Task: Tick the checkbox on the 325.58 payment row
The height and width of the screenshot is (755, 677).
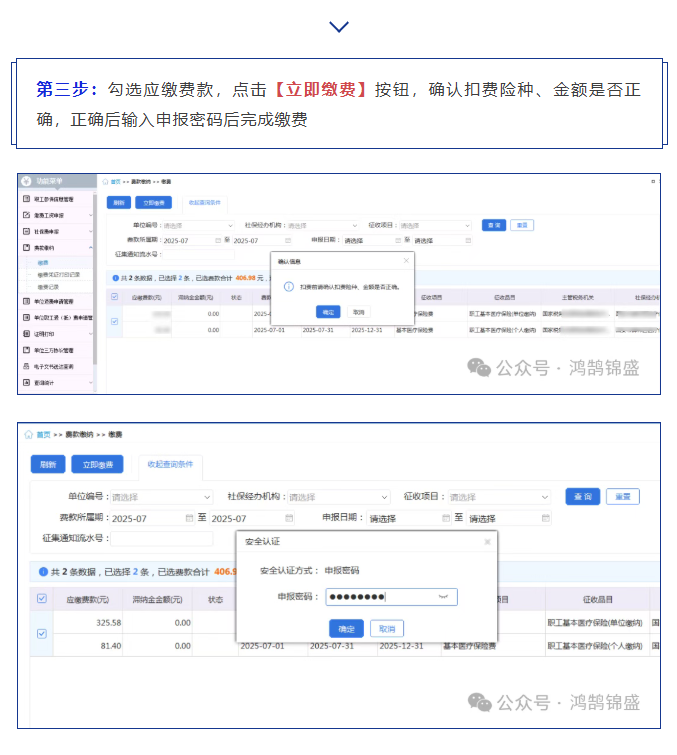Action: pos(42,633)
